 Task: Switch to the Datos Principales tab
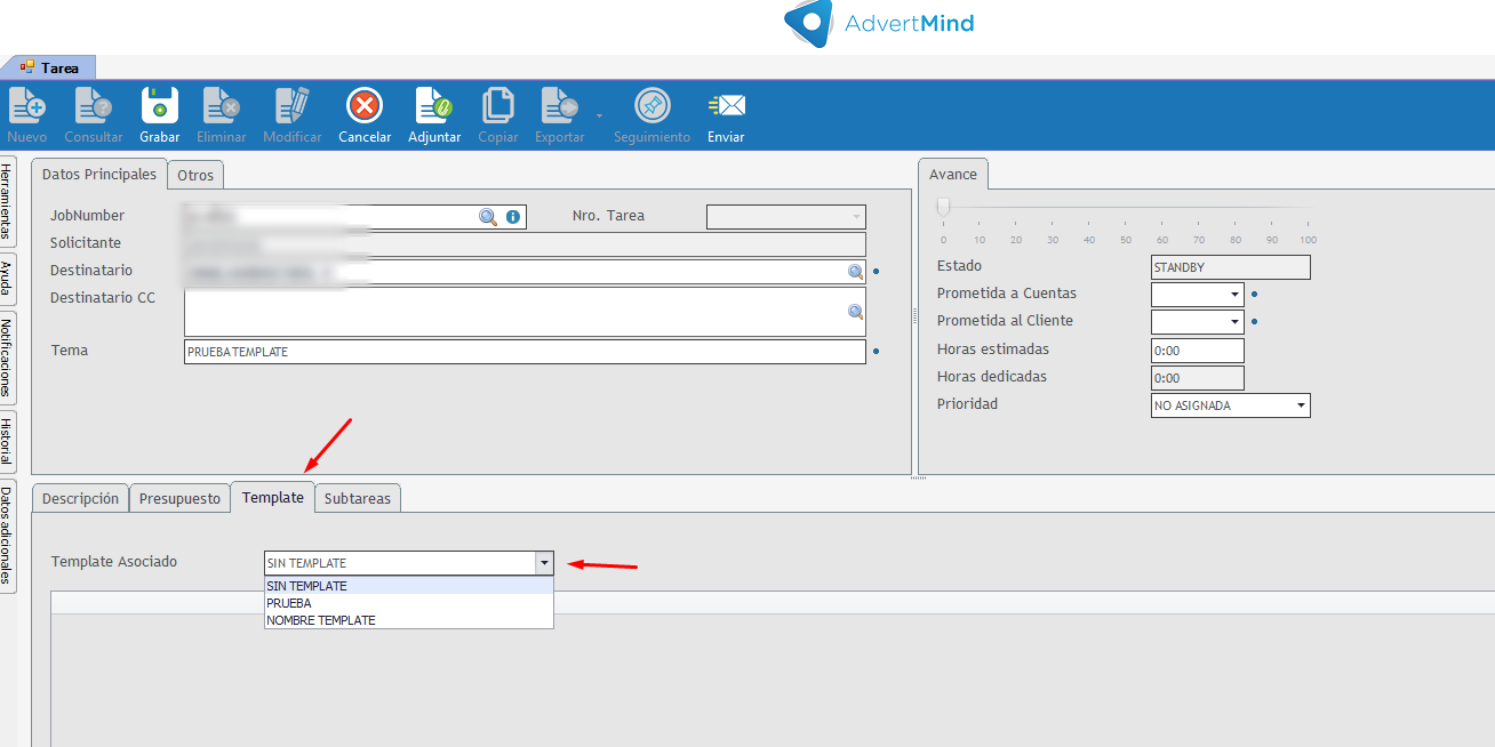tap(99, 174)
